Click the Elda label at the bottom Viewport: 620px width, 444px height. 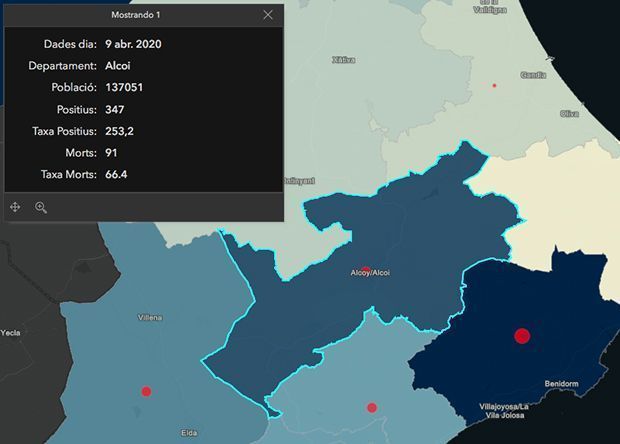pos(189,432)
